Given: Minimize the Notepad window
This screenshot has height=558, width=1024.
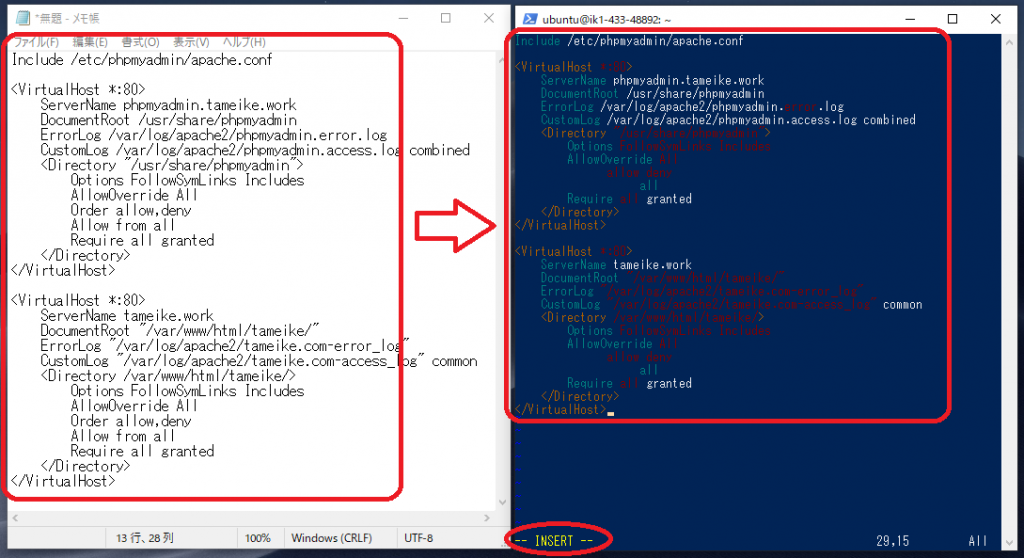Looking at the screenshot, I should pos(401,19).
